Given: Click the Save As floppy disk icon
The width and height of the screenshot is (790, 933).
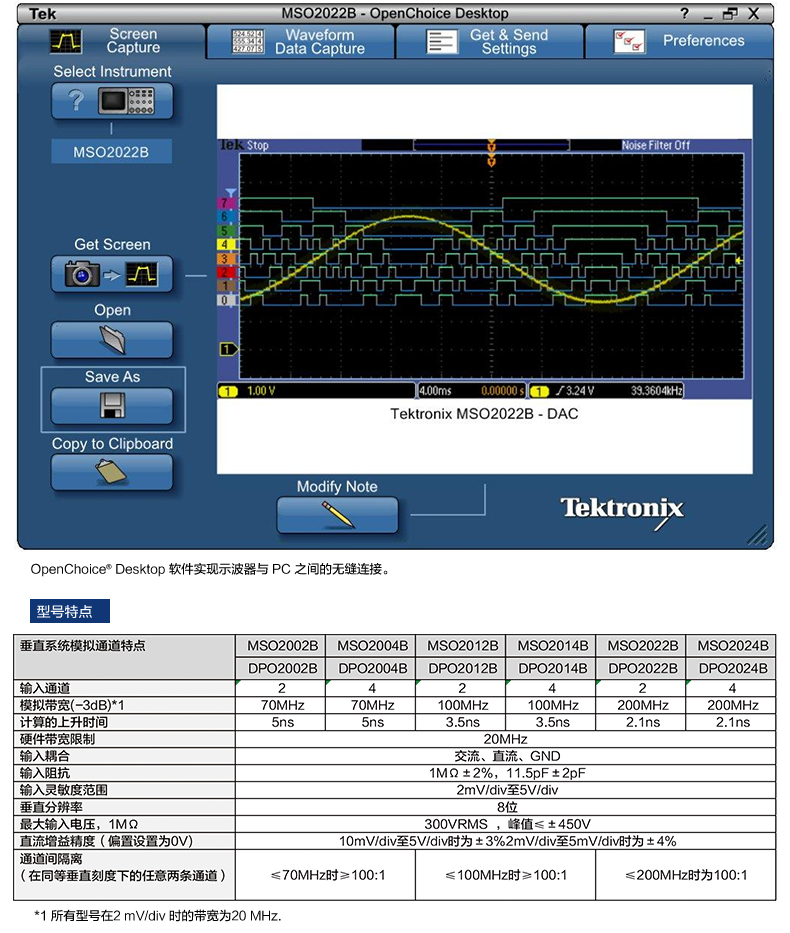Looking at the screenshot, I should click(x=112, y=406).
